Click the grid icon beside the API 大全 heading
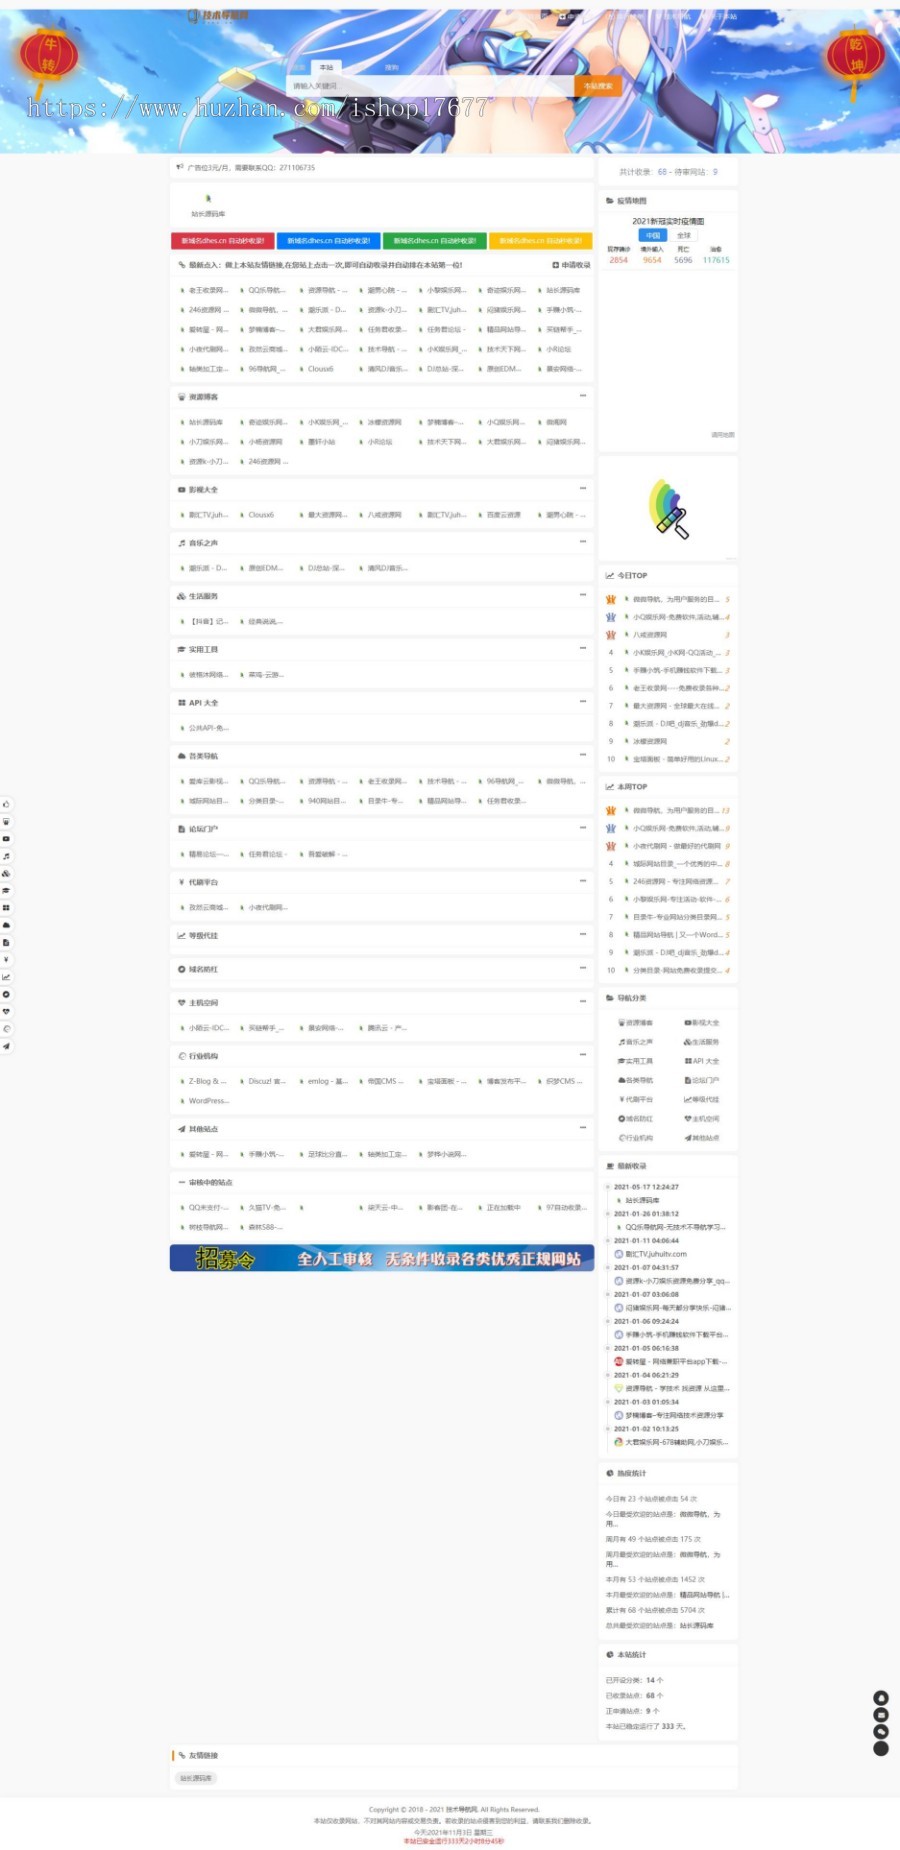Image resolution: width=900 pixels, height=1850 pixels. [181, 703]
